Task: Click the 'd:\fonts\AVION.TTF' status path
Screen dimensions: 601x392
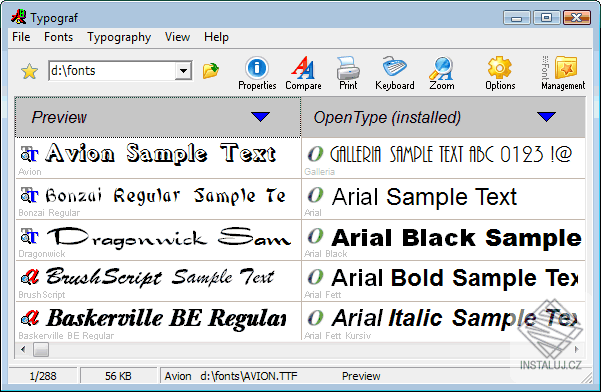Action: pos(248,376)
